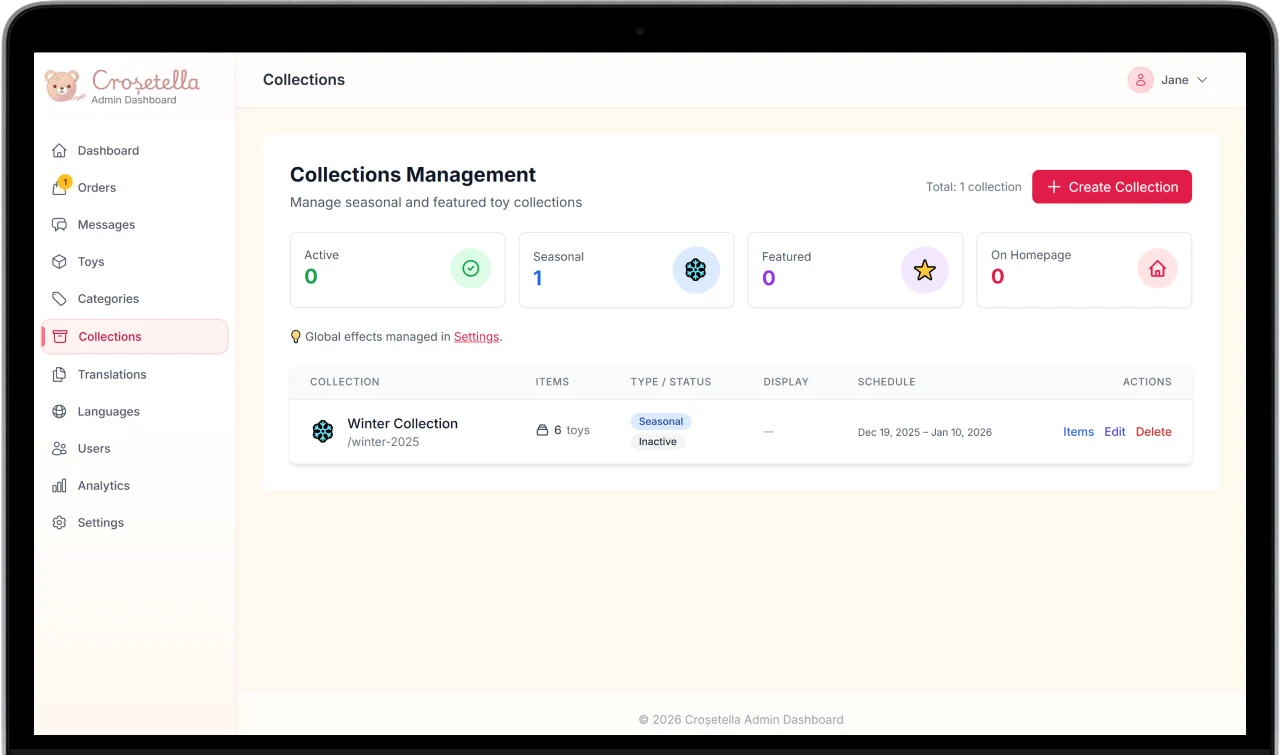Click the Collections archive box icon

(60, 337)
